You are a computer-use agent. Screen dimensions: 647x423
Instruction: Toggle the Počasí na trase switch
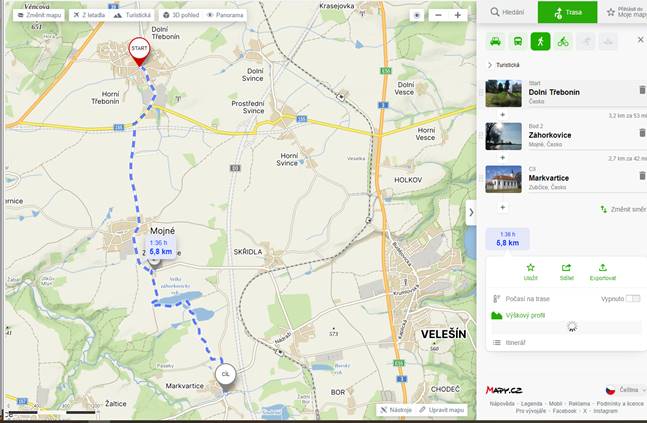[x=633, y=298]
